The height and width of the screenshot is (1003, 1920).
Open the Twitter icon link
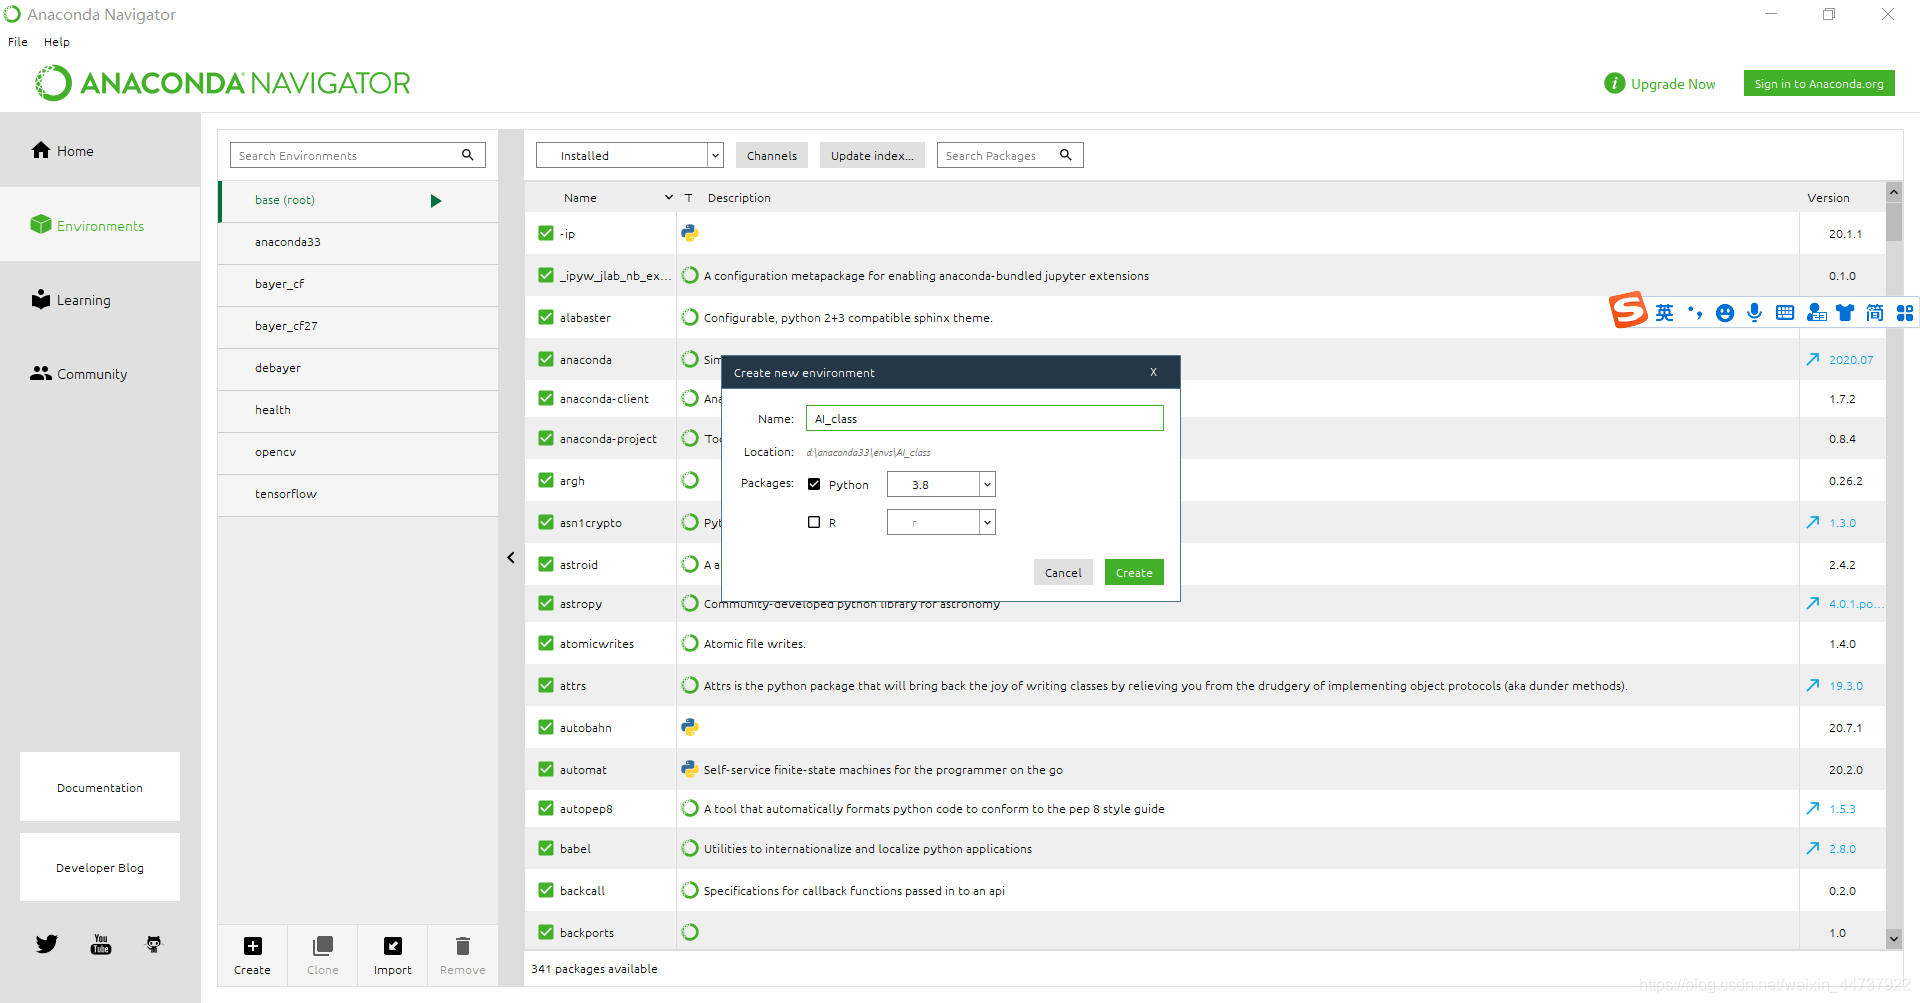[47, 944]
